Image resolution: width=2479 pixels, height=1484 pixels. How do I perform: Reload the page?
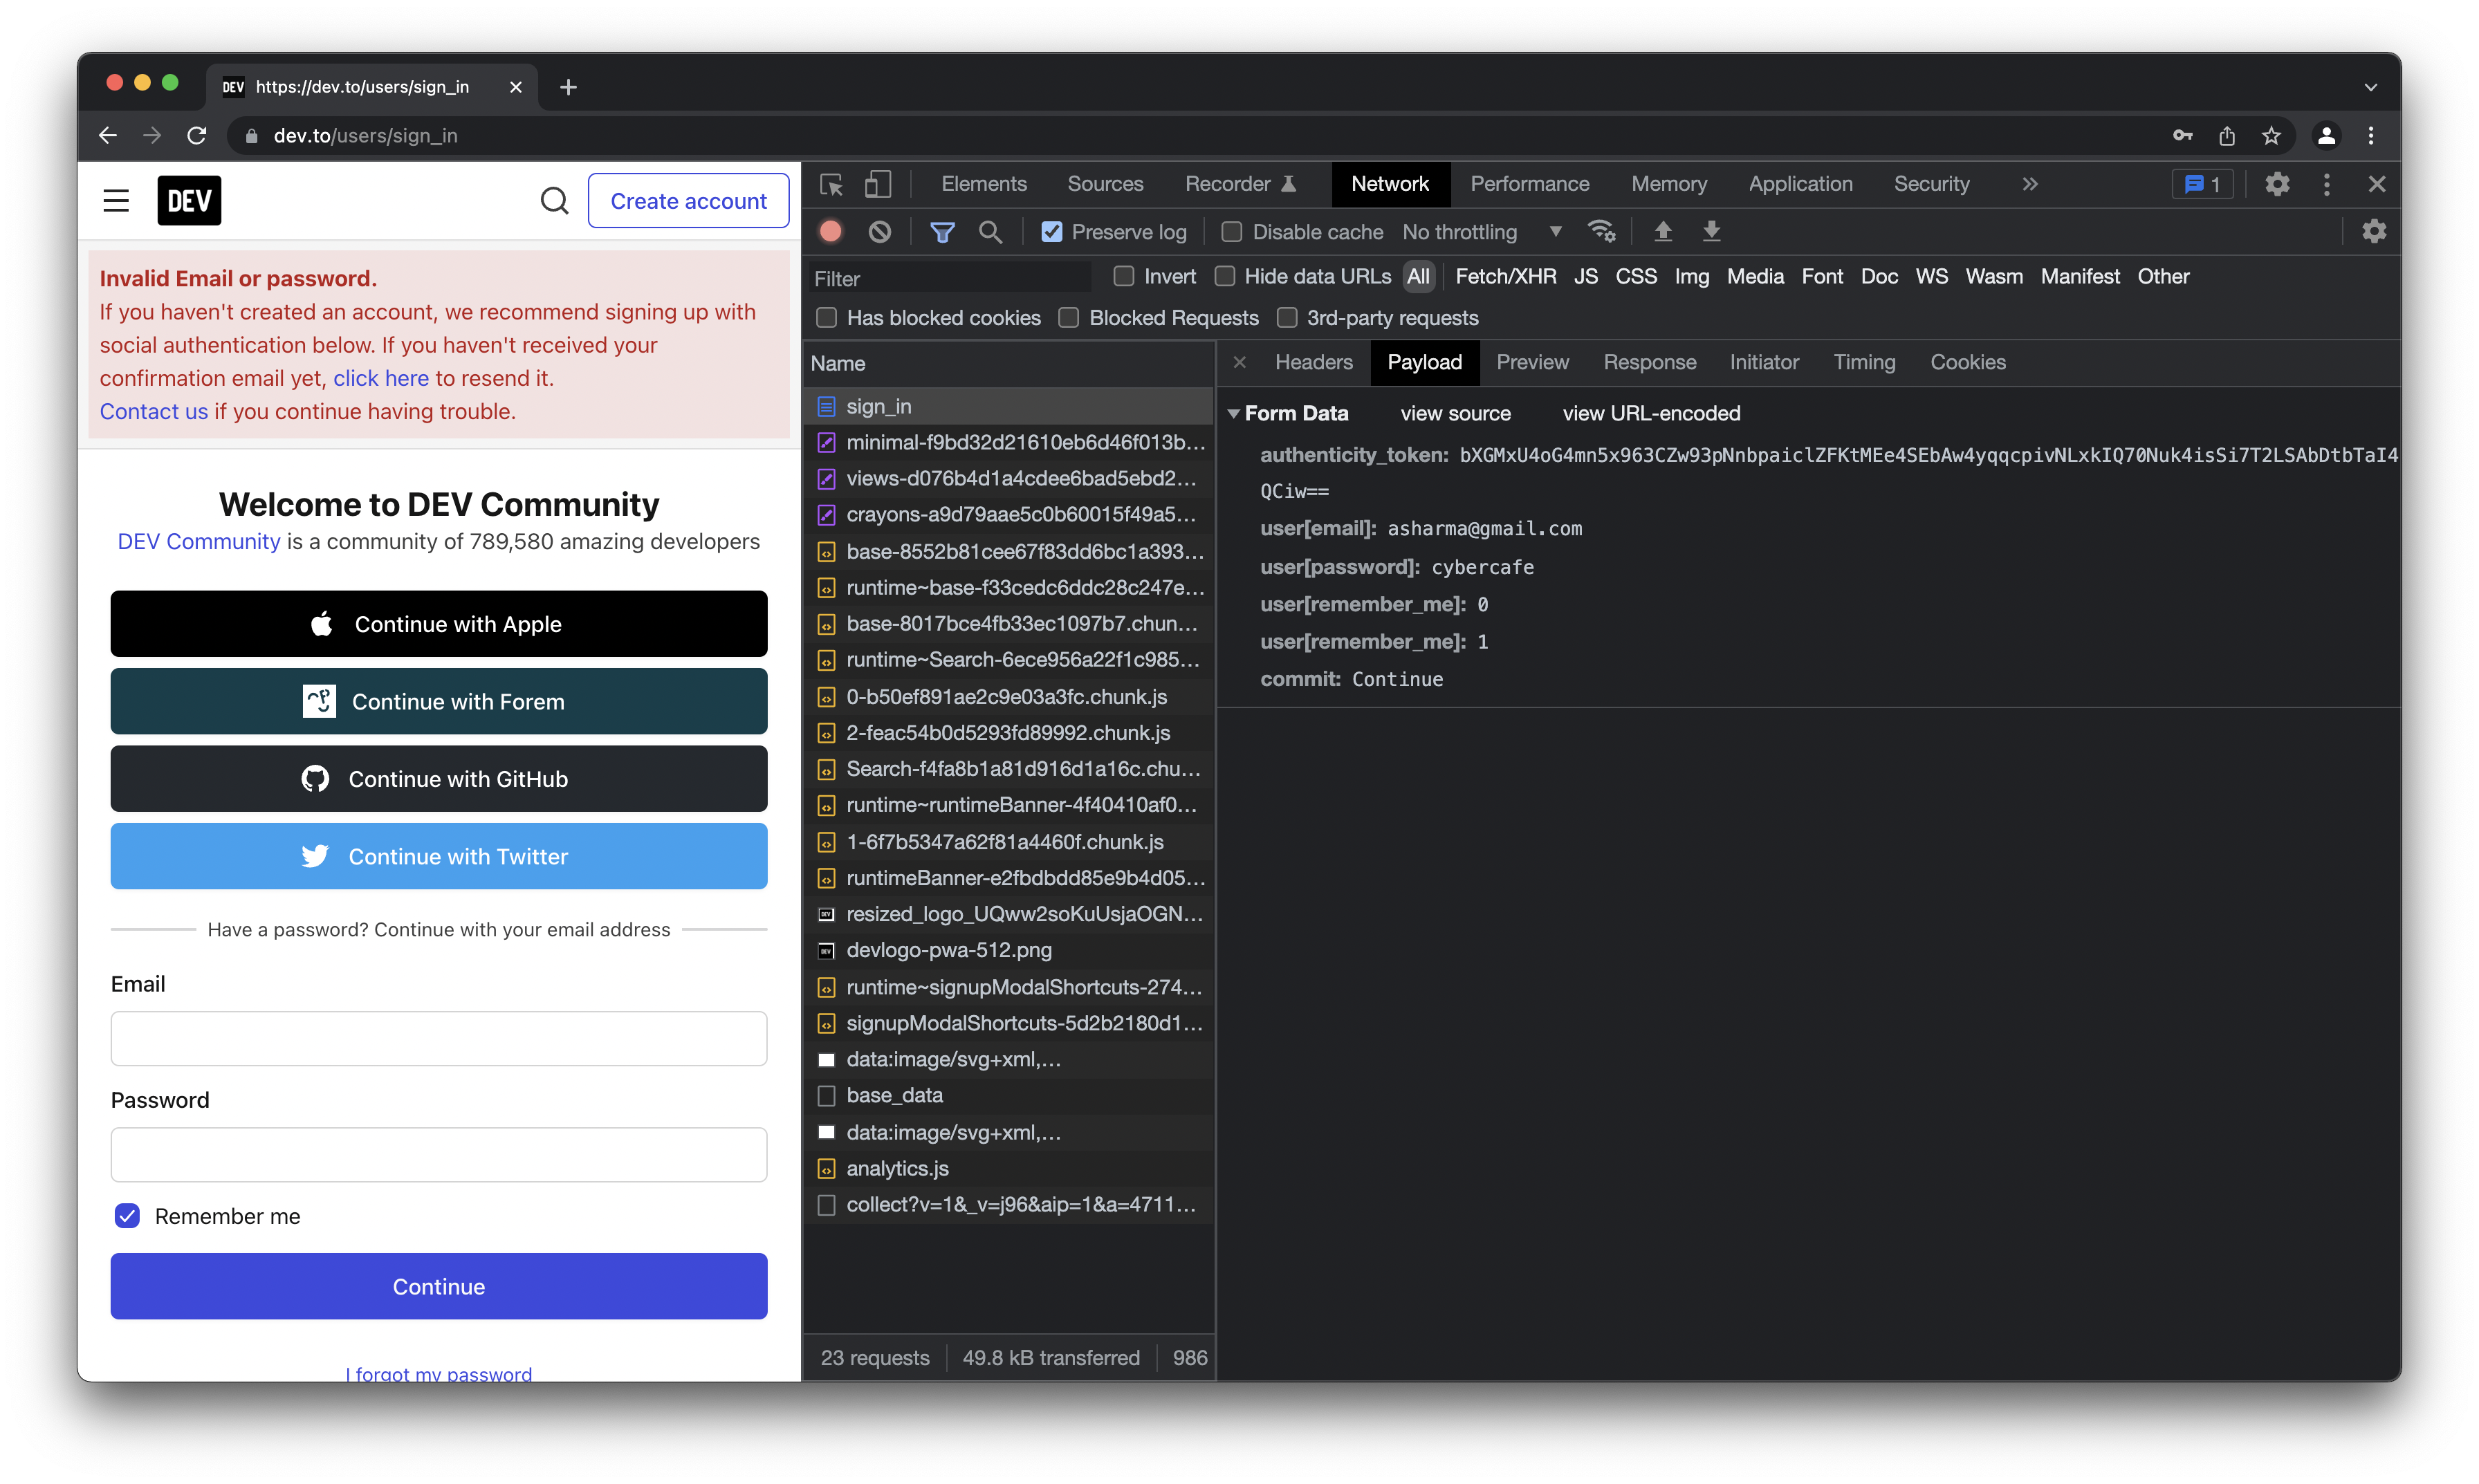click(197, 135)
